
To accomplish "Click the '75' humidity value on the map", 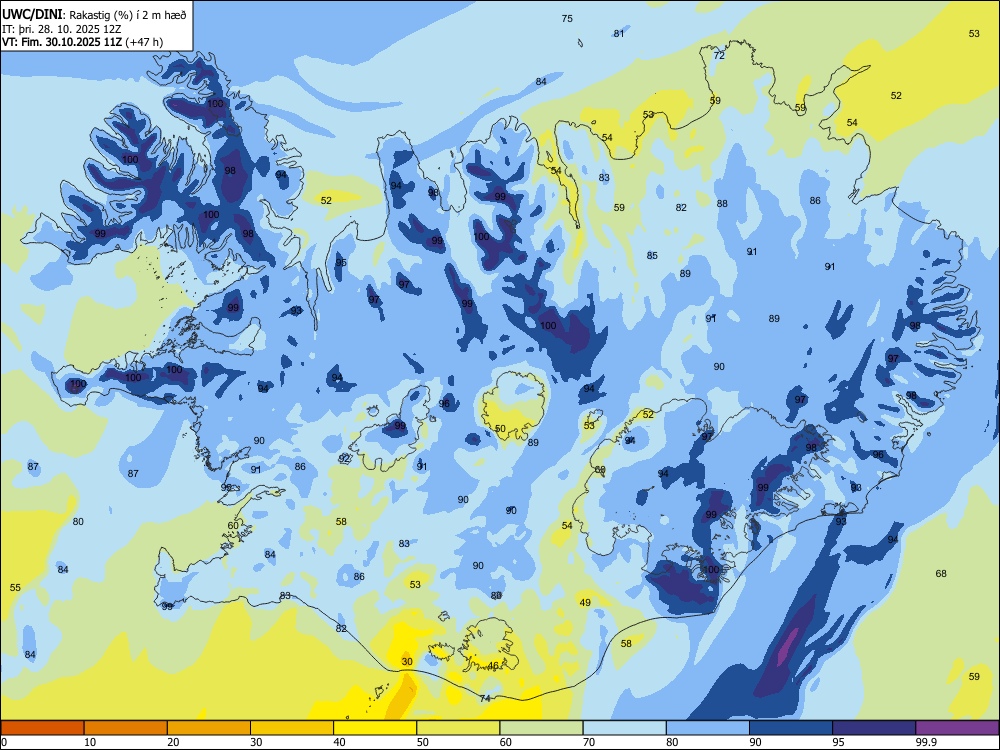I will tap(567, 18).
